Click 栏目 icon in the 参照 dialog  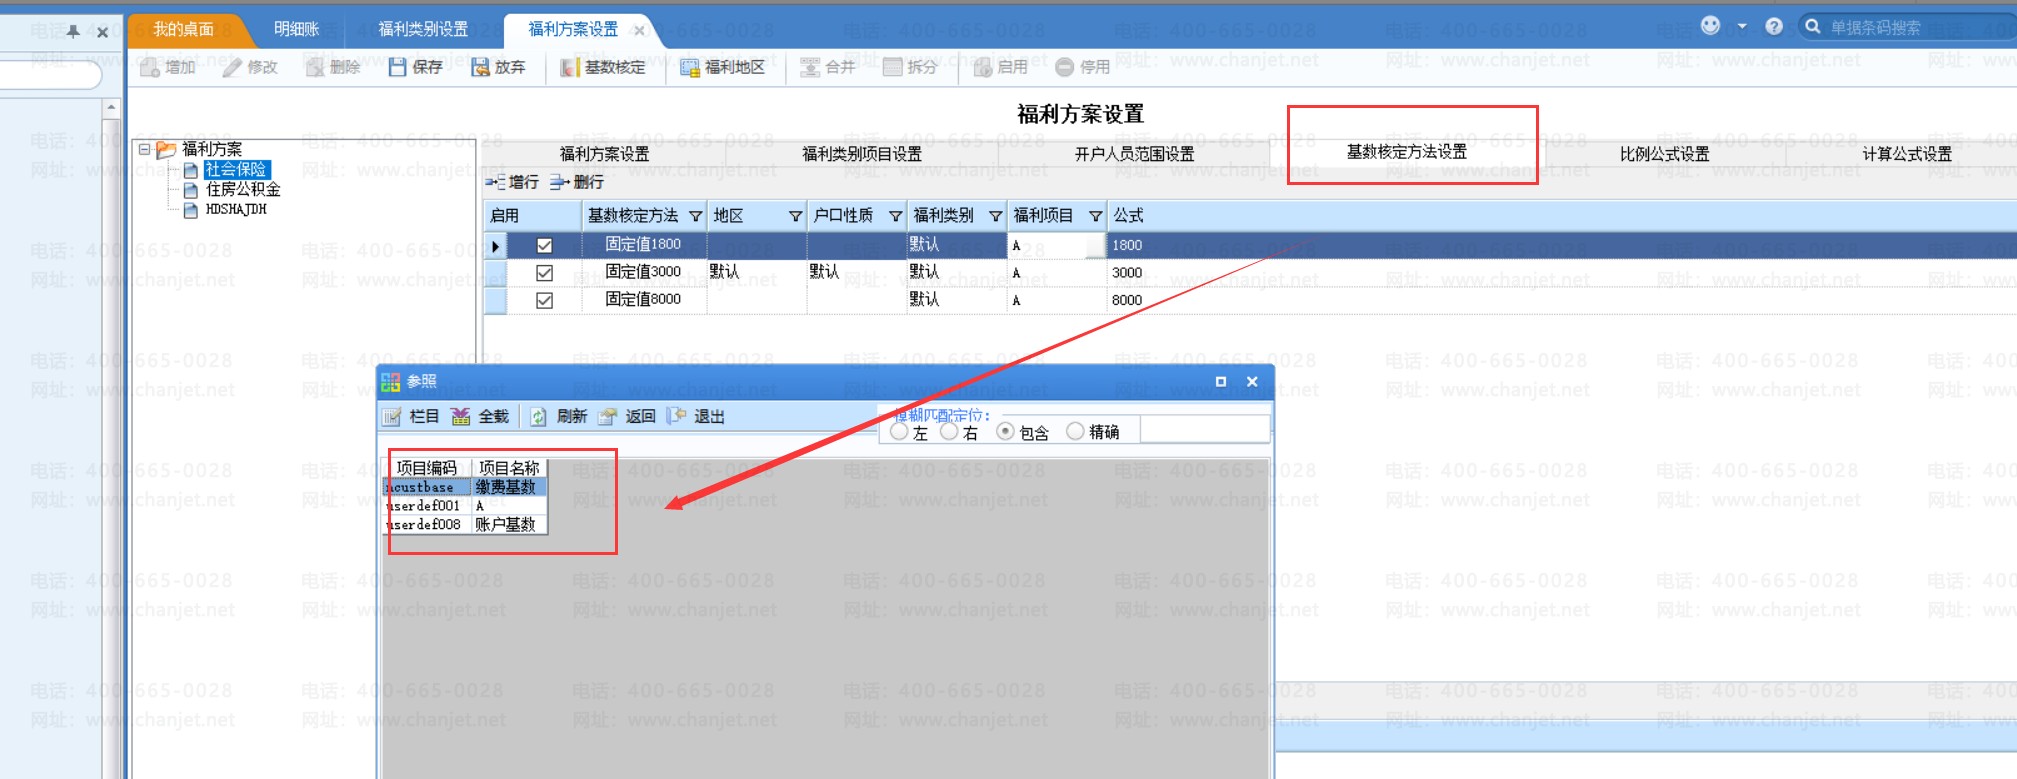(392, 416)
